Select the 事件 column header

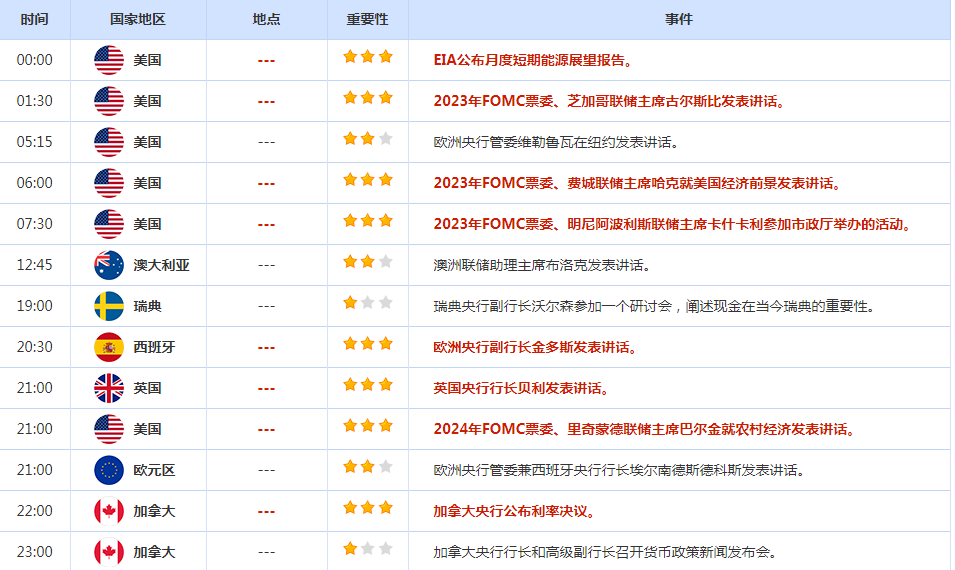679,19
